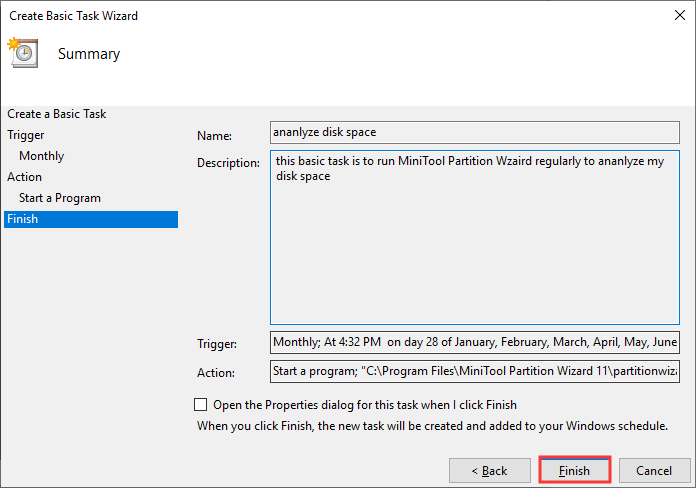Click the Trigger summary field
696x488 pixels.
[475, 342]
